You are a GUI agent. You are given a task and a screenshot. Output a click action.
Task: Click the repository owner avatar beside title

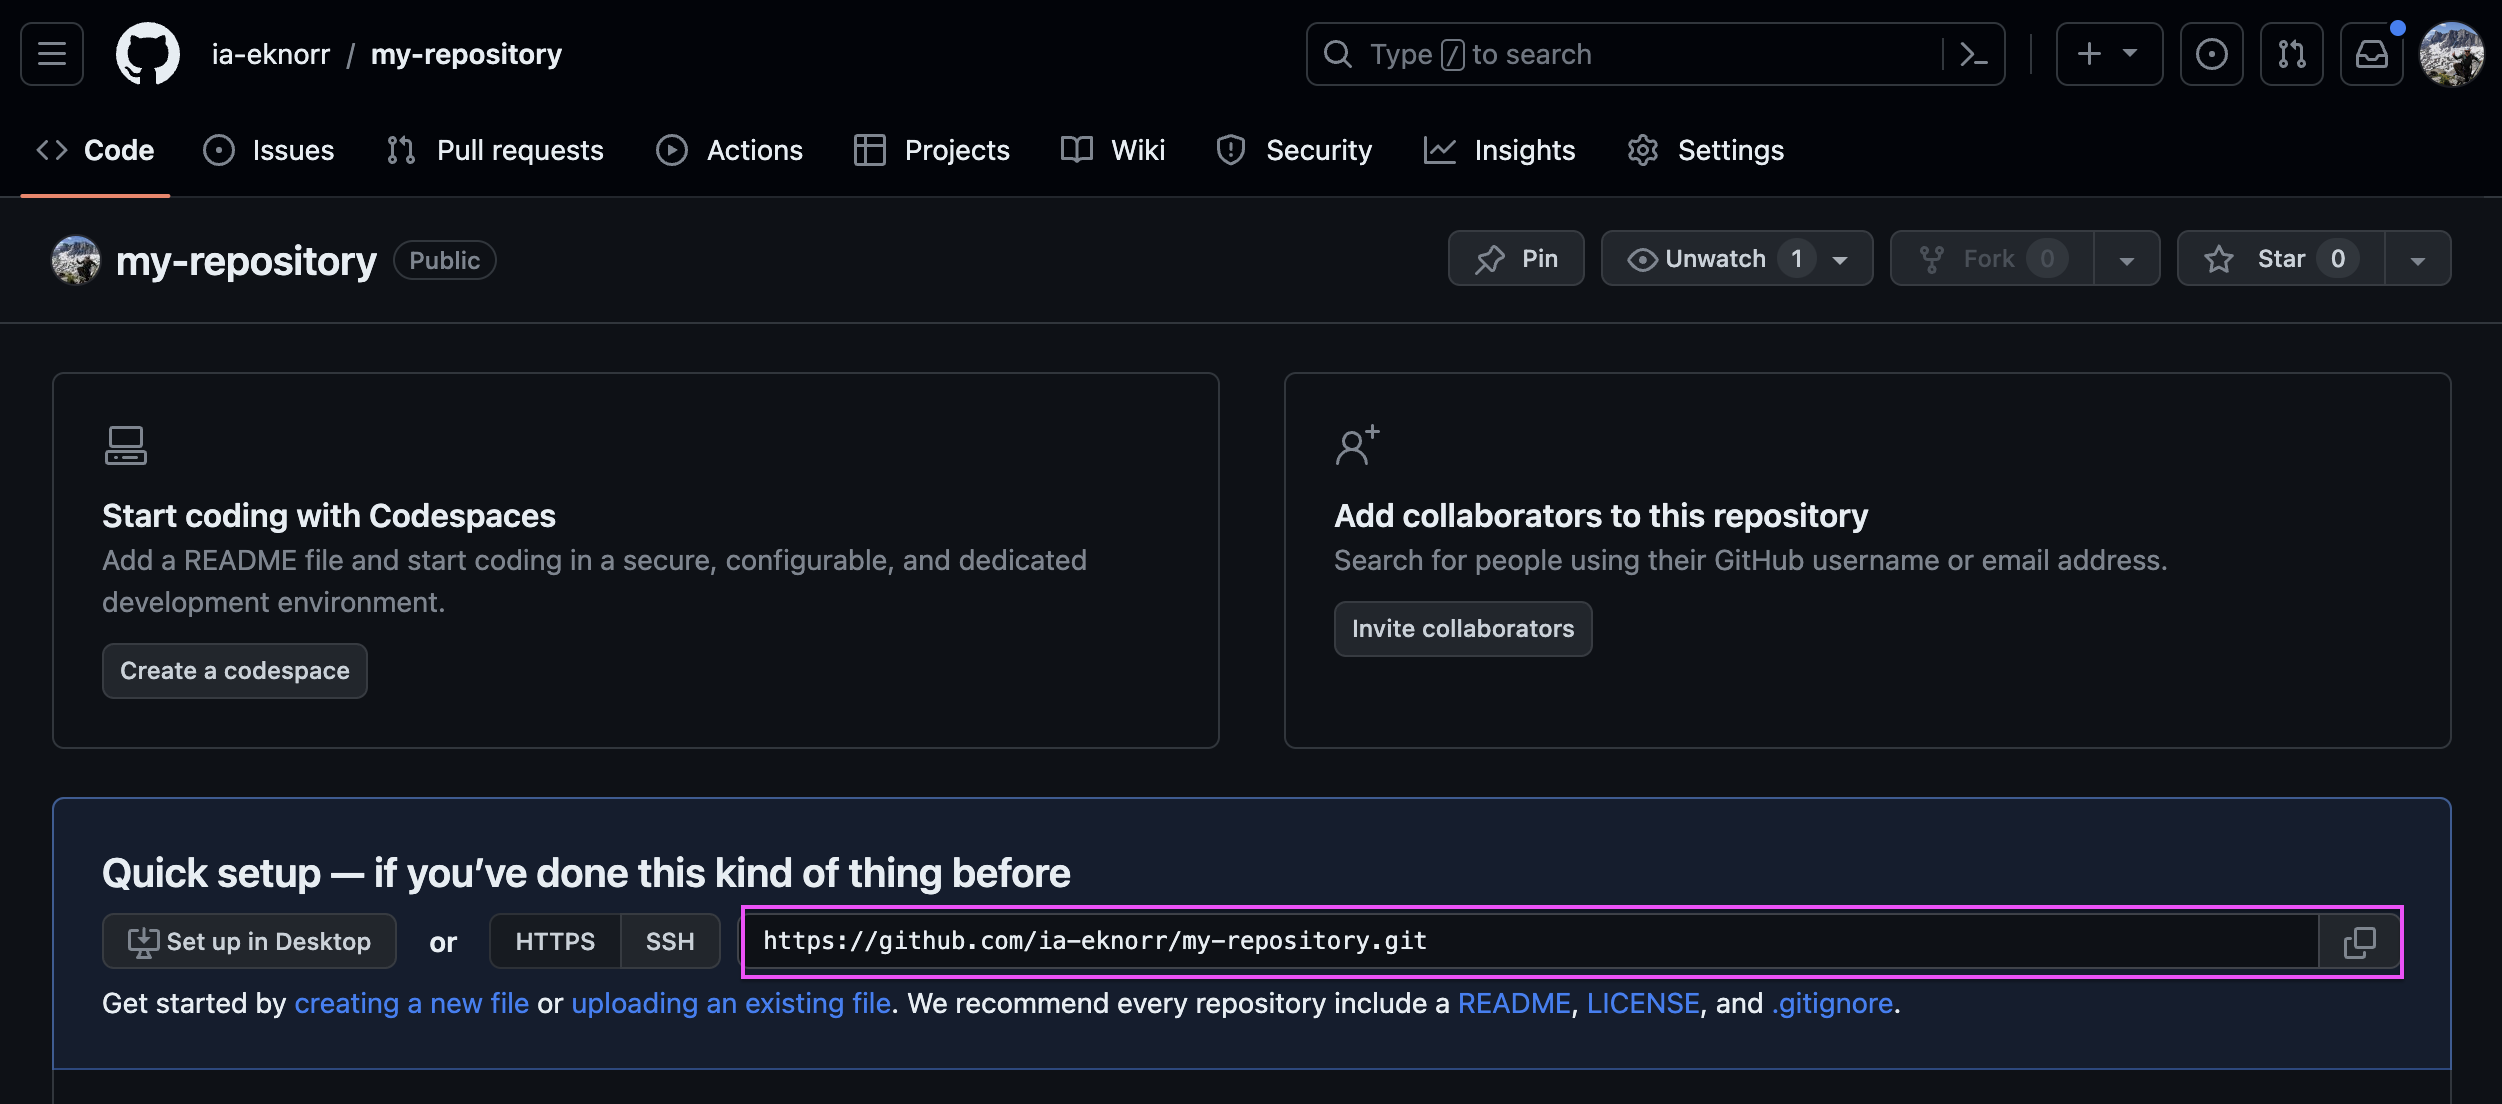click(76, 260)
